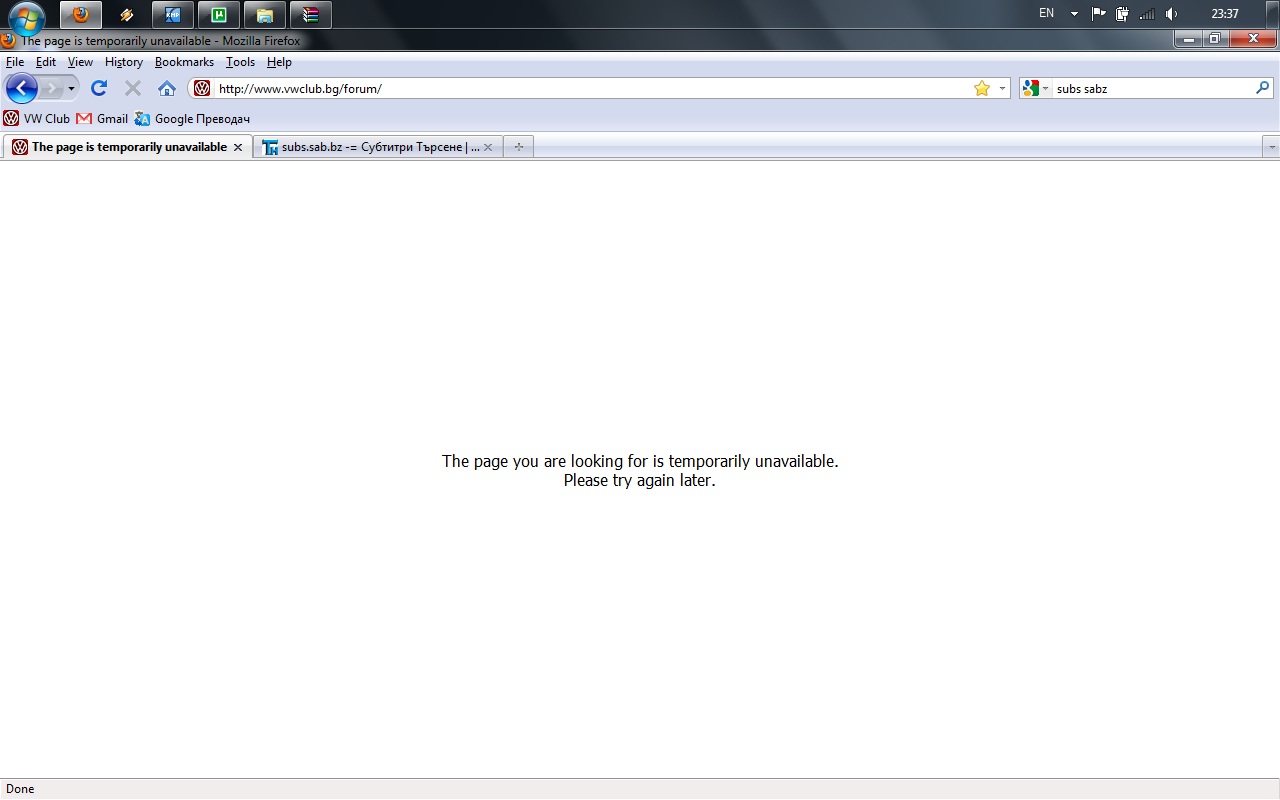Click the volume speaker tray icon
The height and width of the screenshot is (800, 1280).
pos(1171,14)
